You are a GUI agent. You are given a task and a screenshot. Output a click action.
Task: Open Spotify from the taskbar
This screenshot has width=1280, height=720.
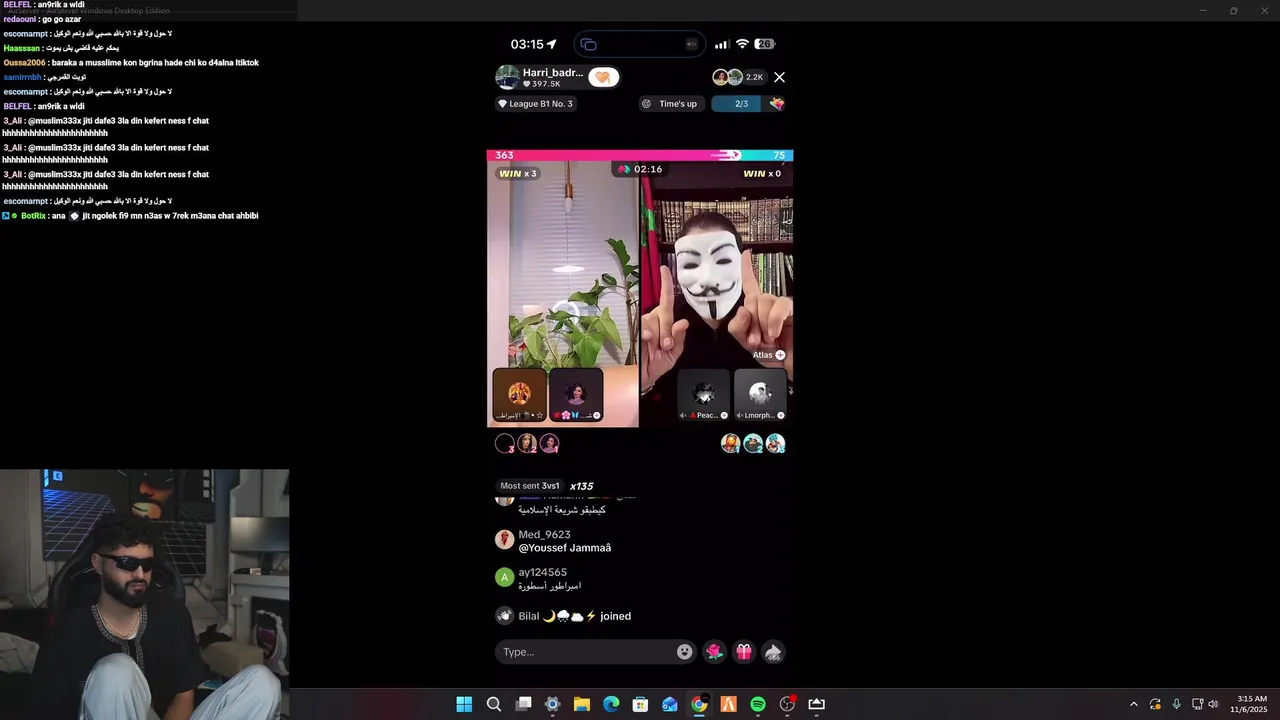click(x=758, y=704)
